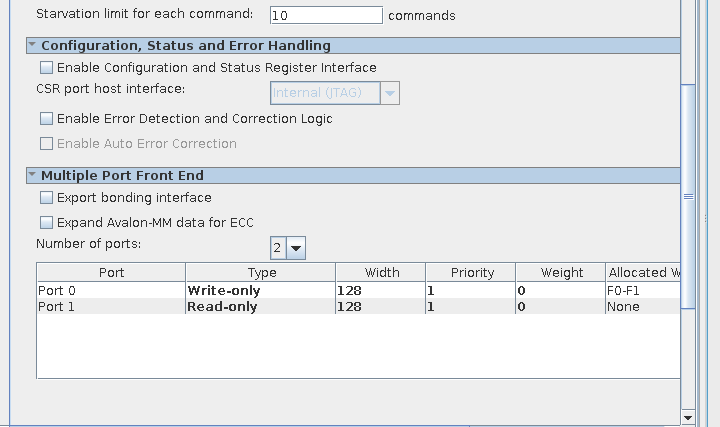Screen dimensions: 720x427
Task: Collapse Configuration, Status and Error Handling section
Action: coord(32,45)
